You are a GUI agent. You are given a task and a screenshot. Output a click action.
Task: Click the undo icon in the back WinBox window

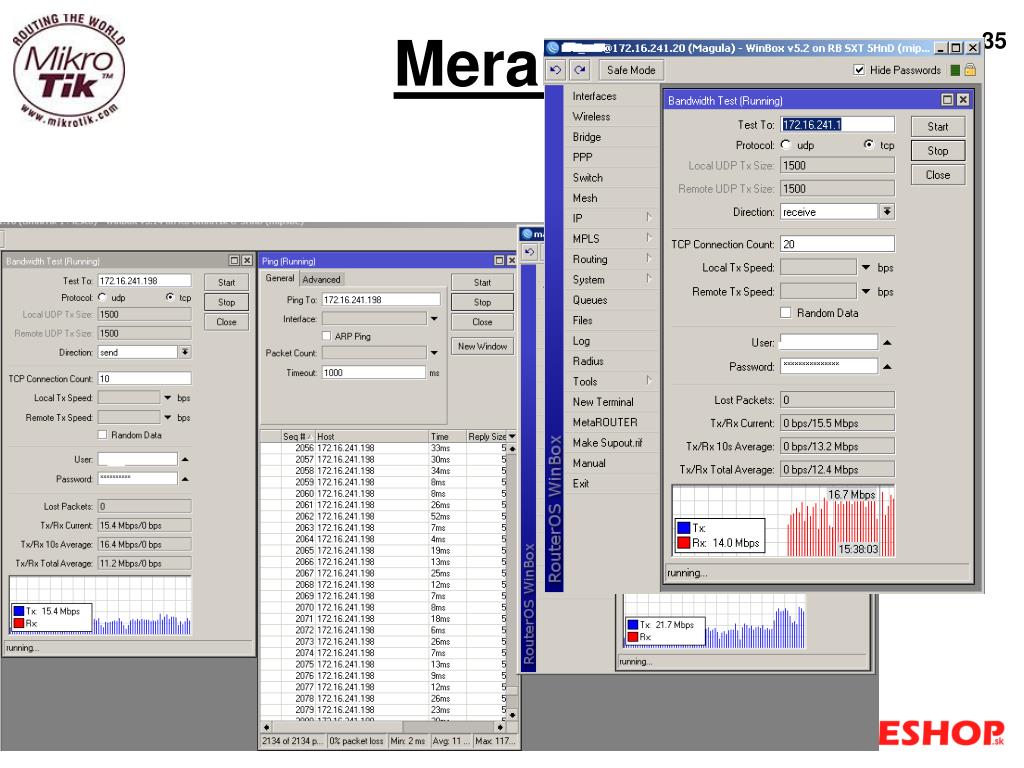pos(530,252)
